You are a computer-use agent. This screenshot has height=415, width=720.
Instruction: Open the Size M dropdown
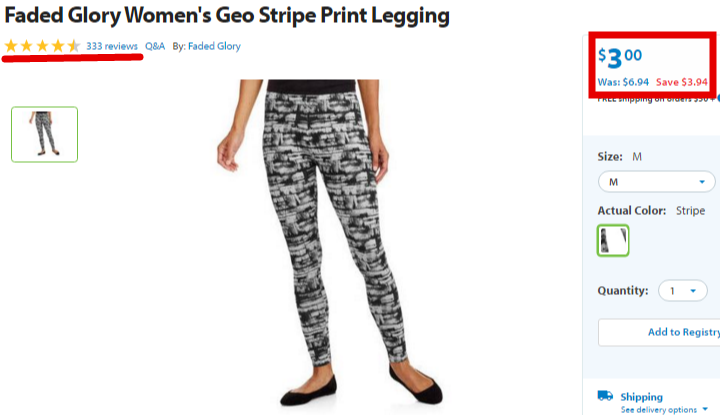(657, 182)
